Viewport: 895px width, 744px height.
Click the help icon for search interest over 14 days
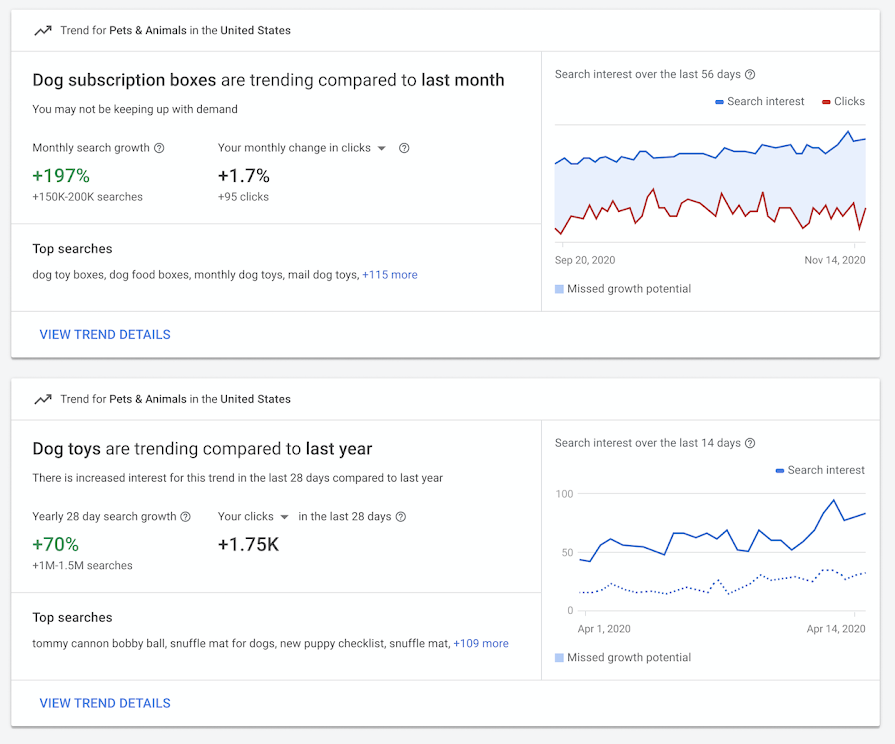tap(749, 442)
